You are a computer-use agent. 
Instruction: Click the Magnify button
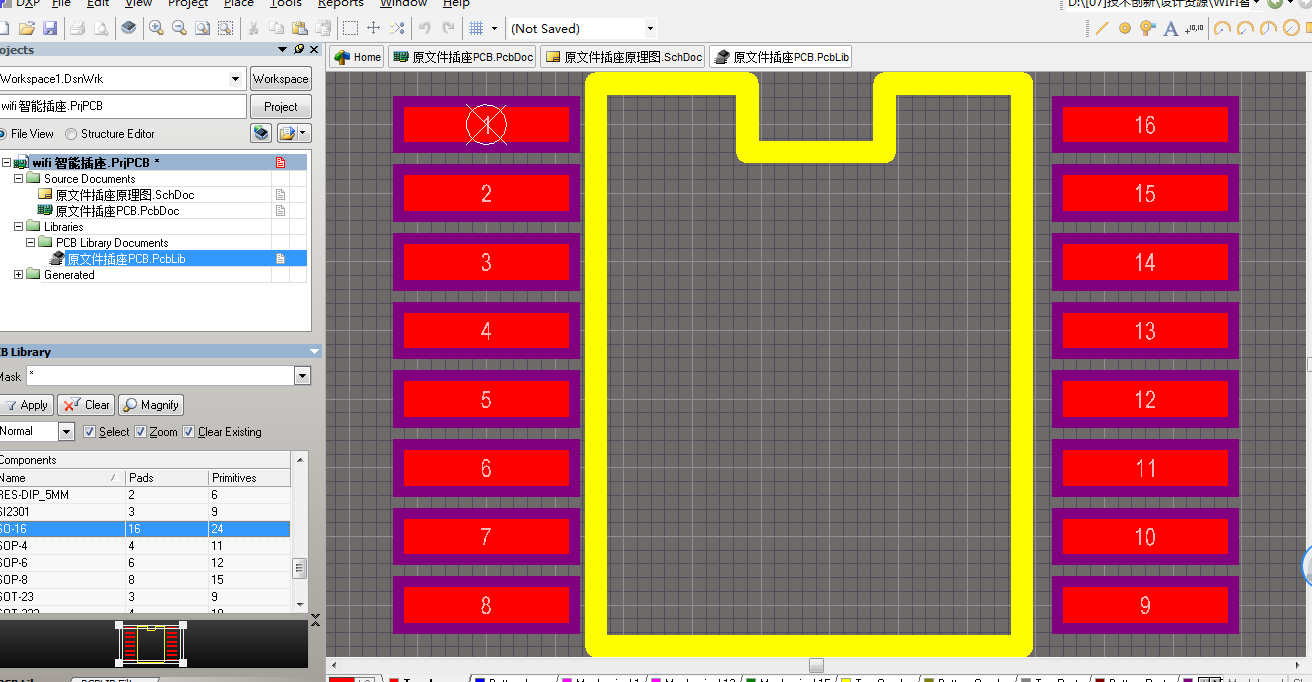pyautogui.click(x=151, y=405)
